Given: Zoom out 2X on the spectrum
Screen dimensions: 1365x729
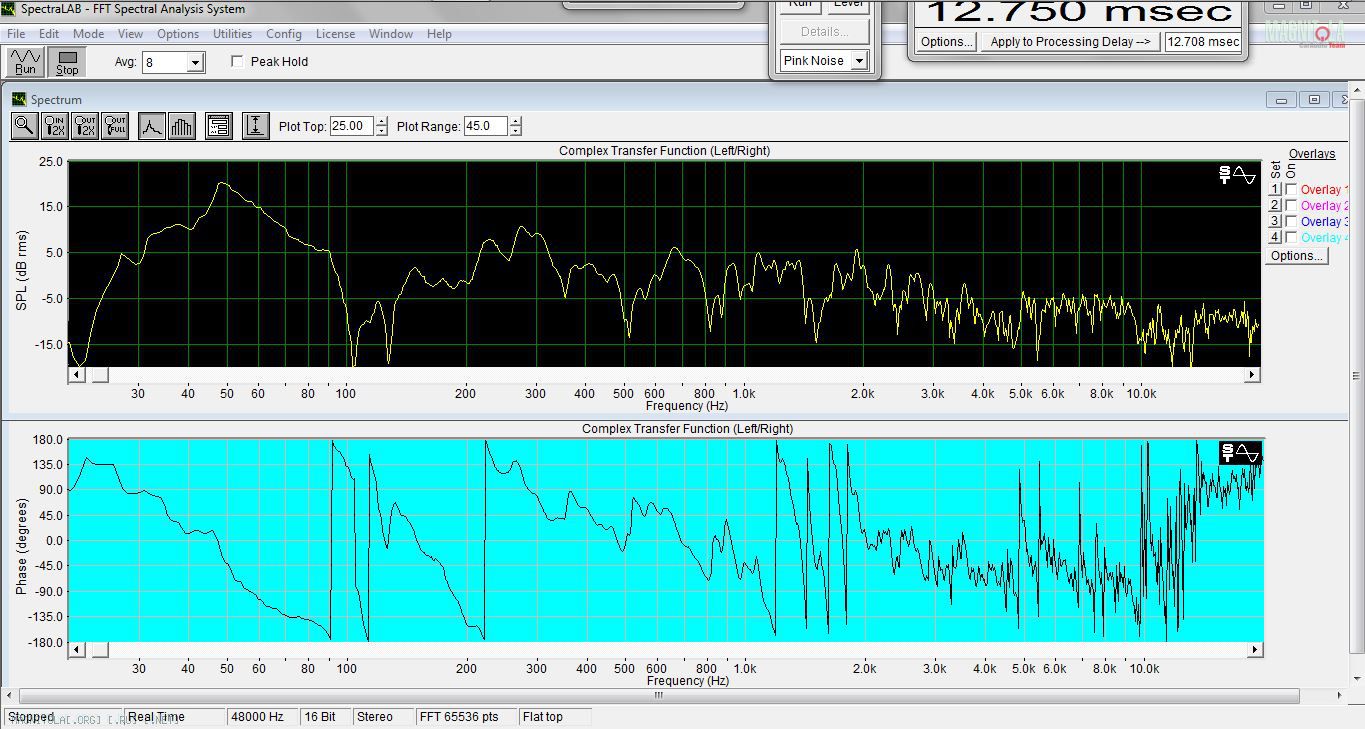Looking at the screenshot, I should click(x=85, y=126).
